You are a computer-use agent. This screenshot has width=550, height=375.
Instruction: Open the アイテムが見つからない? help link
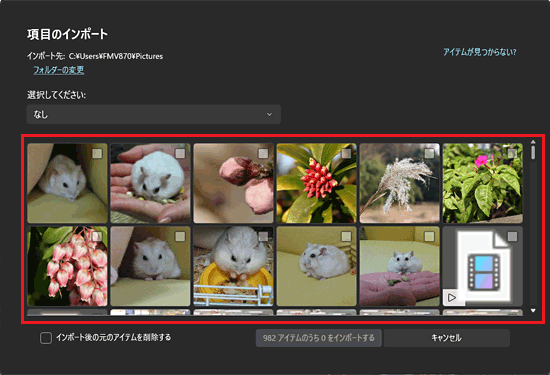tap(479, 52)
